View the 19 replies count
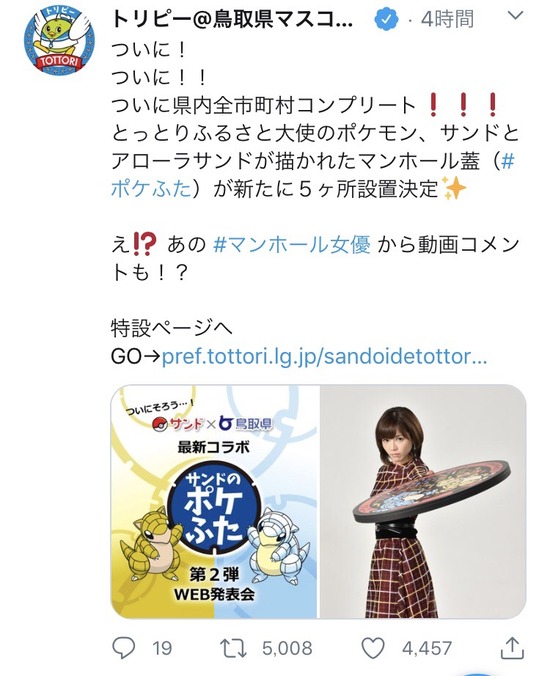Screen dimensions: 550x676 [x=162, y=648]
